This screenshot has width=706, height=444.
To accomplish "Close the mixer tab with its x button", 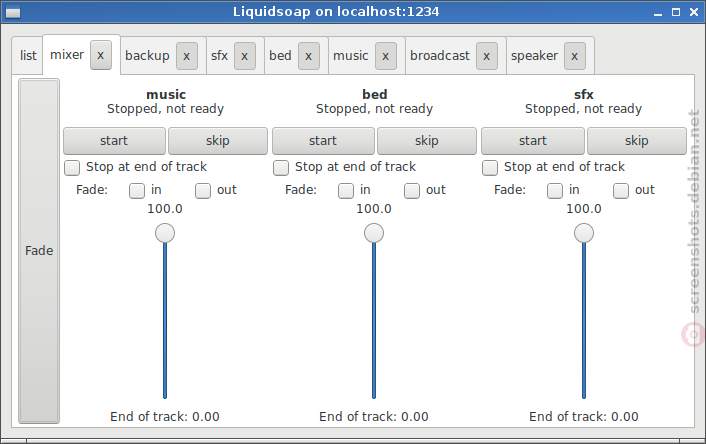I will point(100,55).
